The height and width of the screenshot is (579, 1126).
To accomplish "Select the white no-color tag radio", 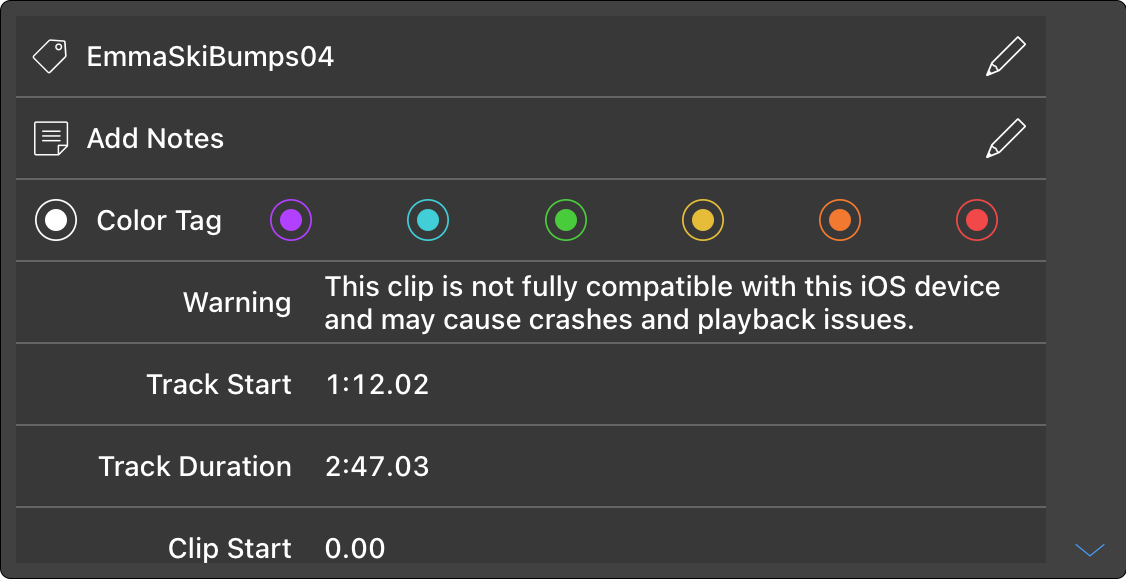I will coord(56,220).
